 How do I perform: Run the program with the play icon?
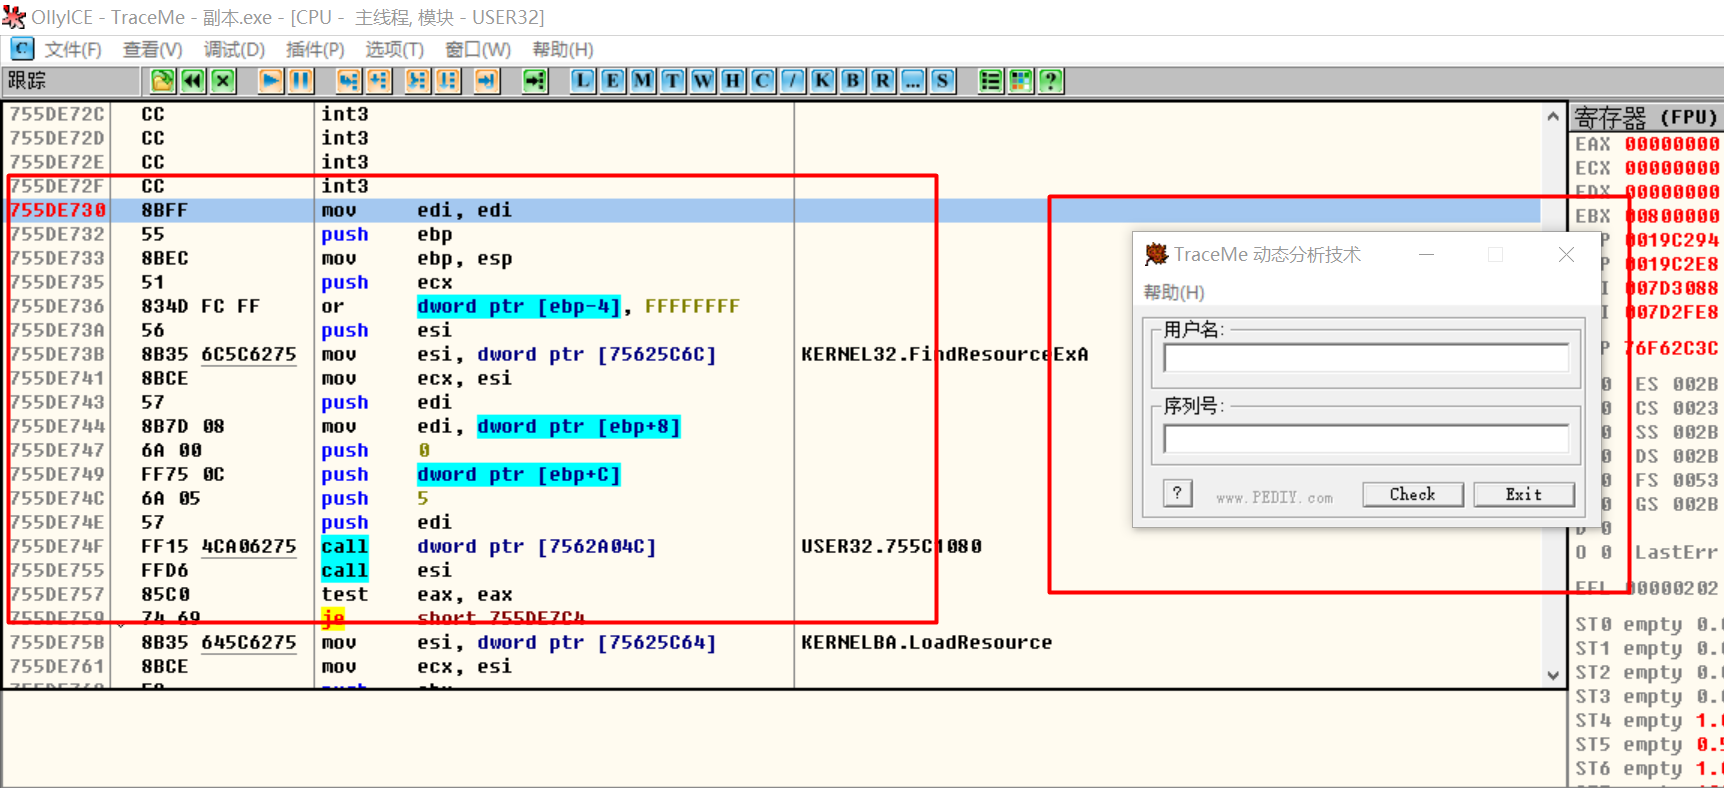pos(271,81)
